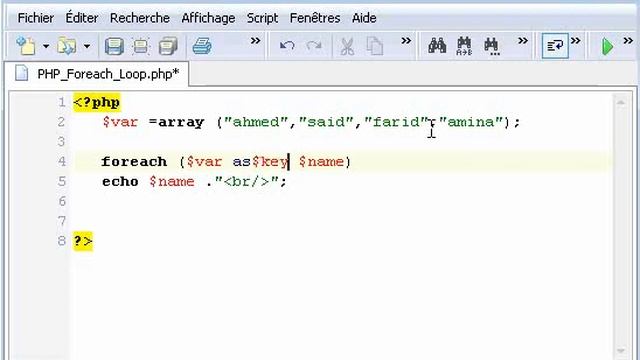The image size is (640, 360).
Task: Open the Recherche menu
Action: [x=140, y=18]
